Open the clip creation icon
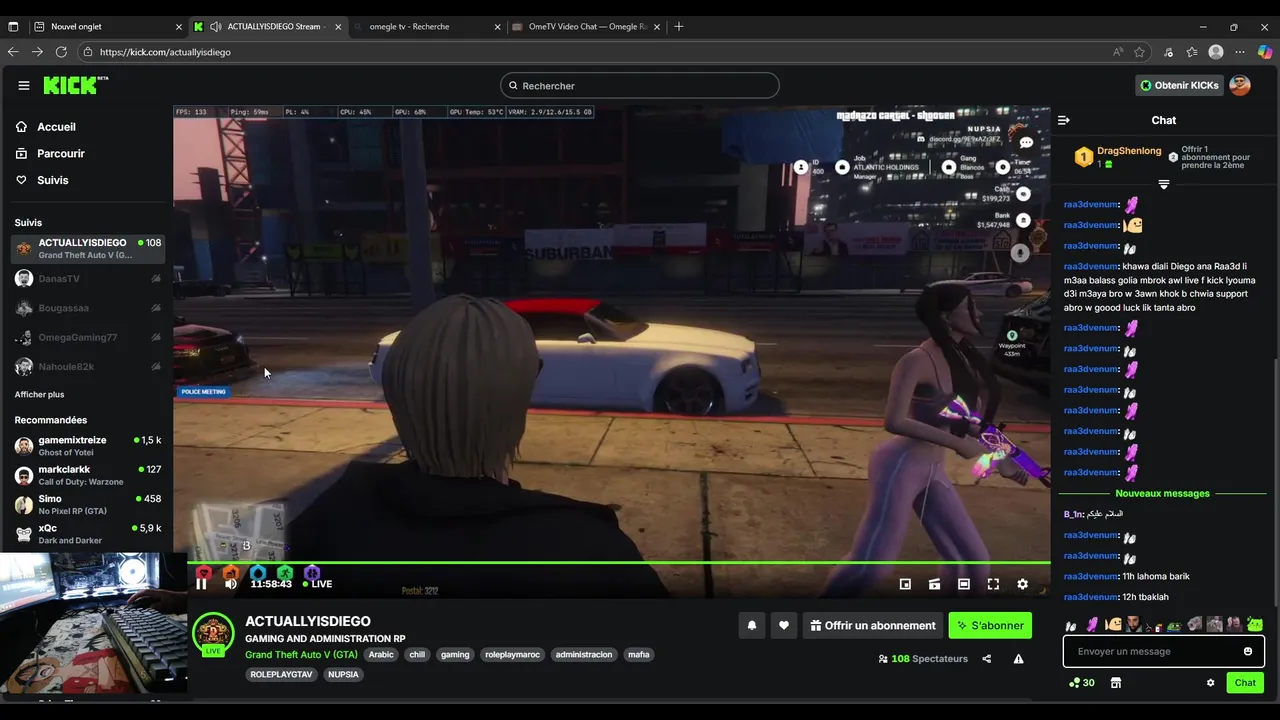1280x720 pixels. (934, 584)
